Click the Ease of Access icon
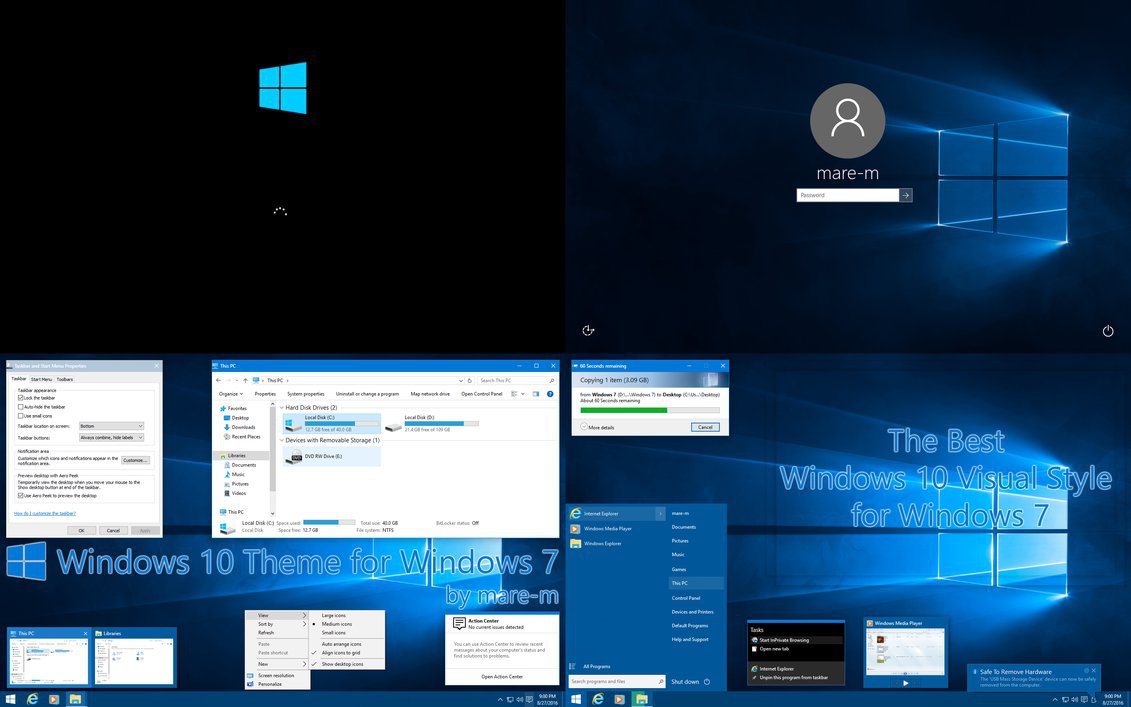Viewport: 1131px width, 707px height. (589, 331)
